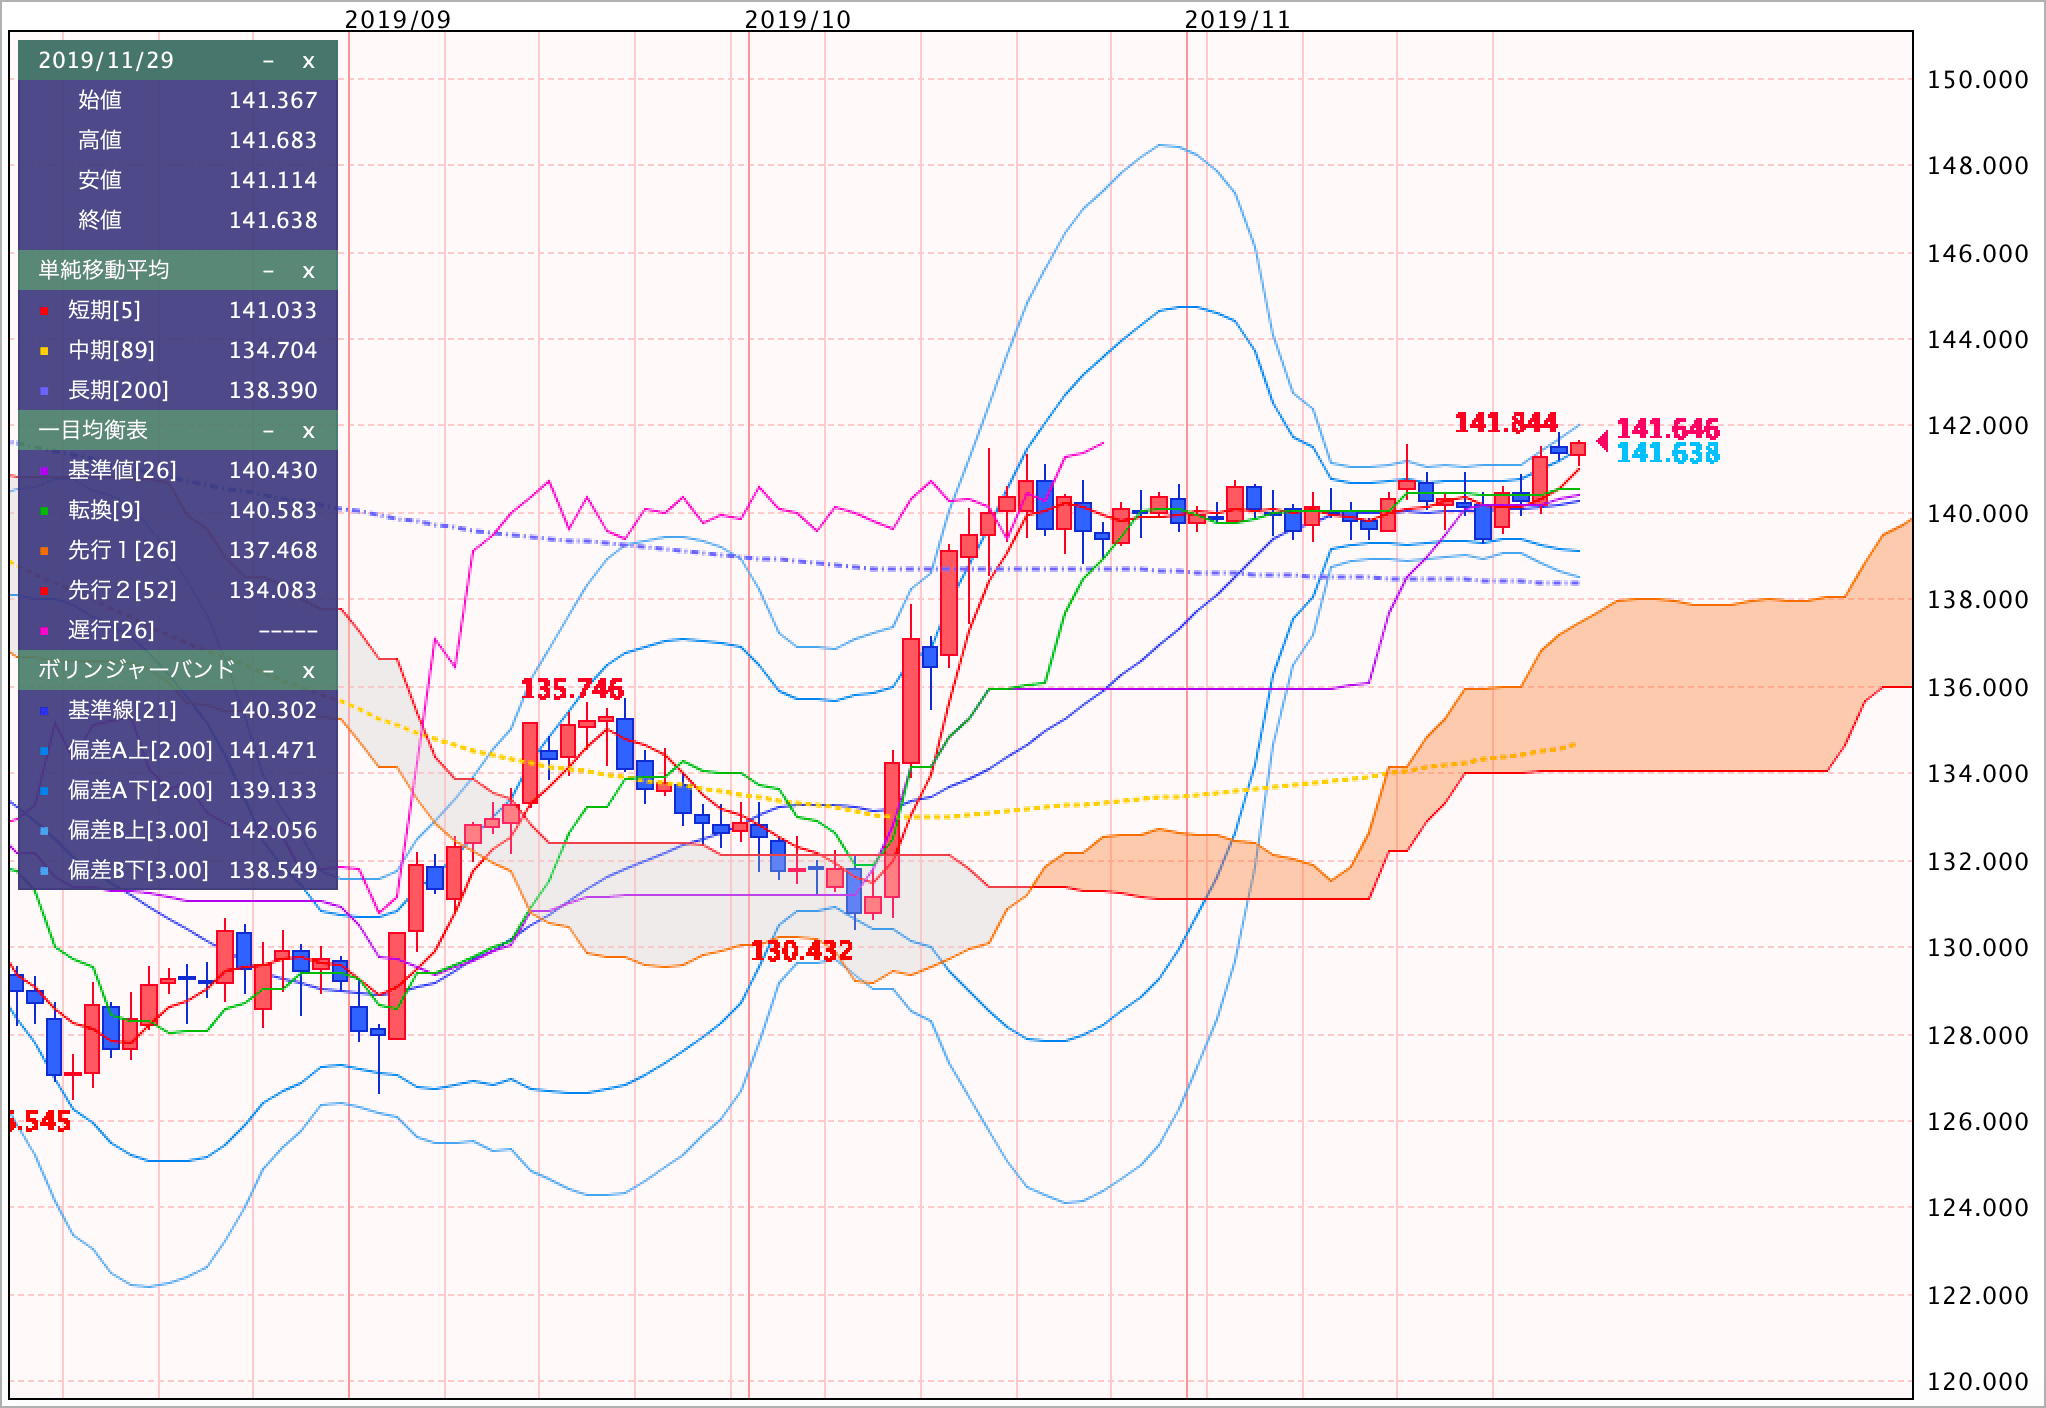
Task: Click the 偏差B下[3.00] color marker
Action: tap(44, 872)
